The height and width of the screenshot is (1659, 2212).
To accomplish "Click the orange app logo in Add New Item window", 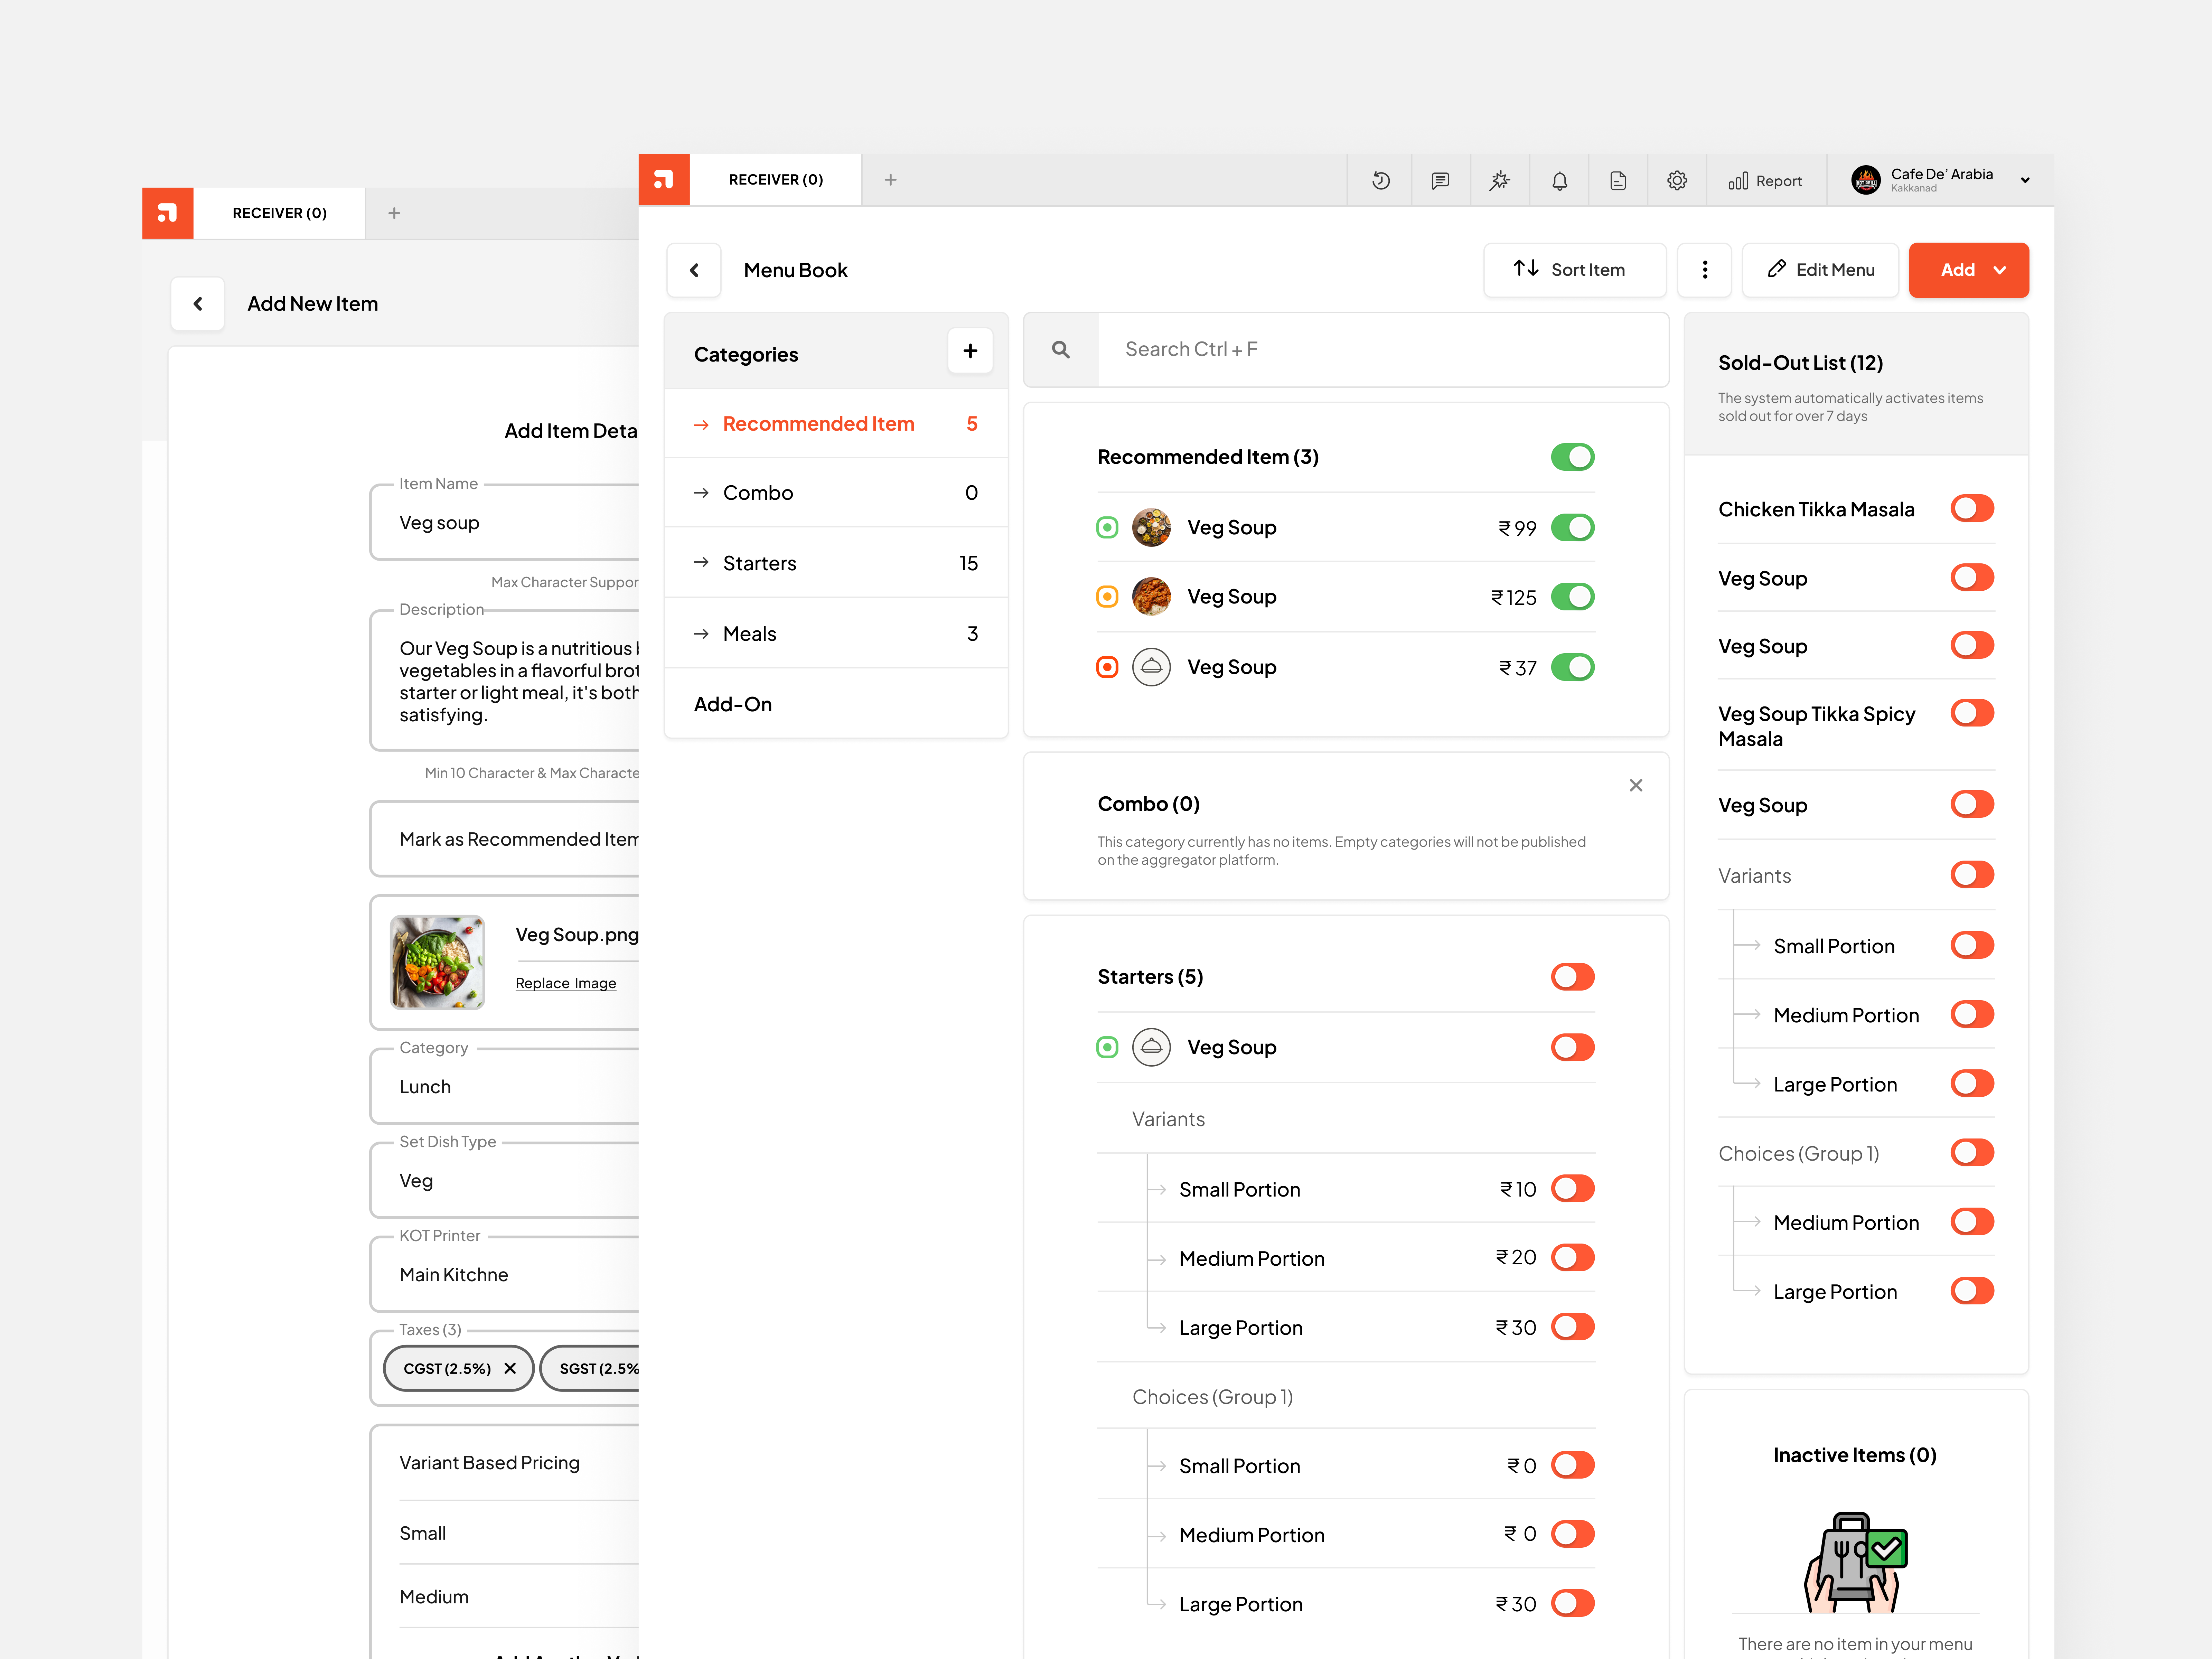I will pyautogui.click(x=168, y=213).
